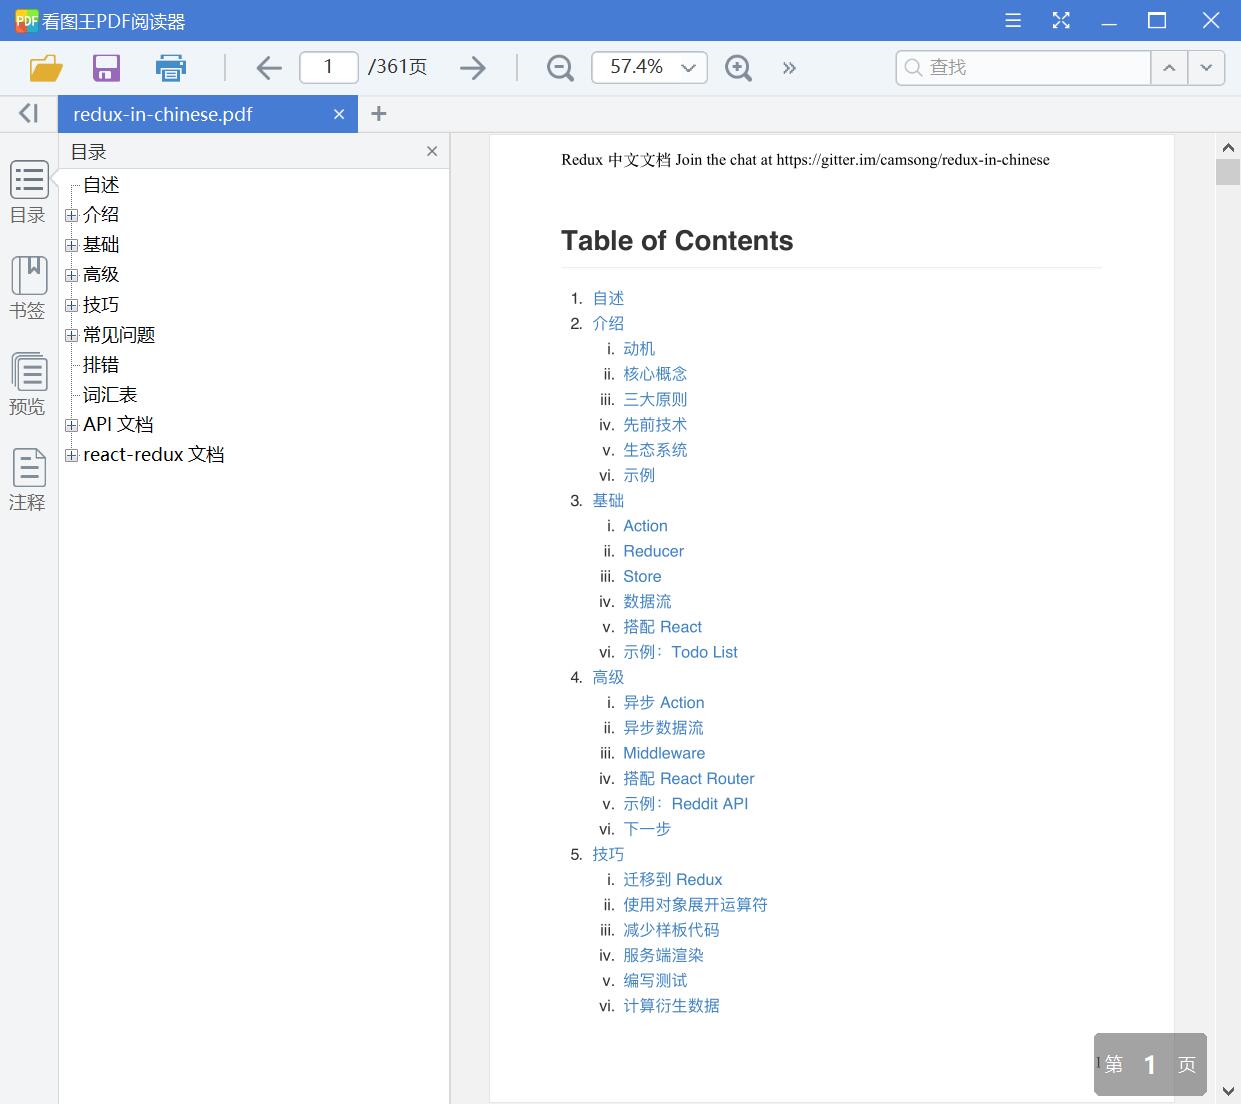
Task: Select 排错 in the outline
Action: coord(101,365)
